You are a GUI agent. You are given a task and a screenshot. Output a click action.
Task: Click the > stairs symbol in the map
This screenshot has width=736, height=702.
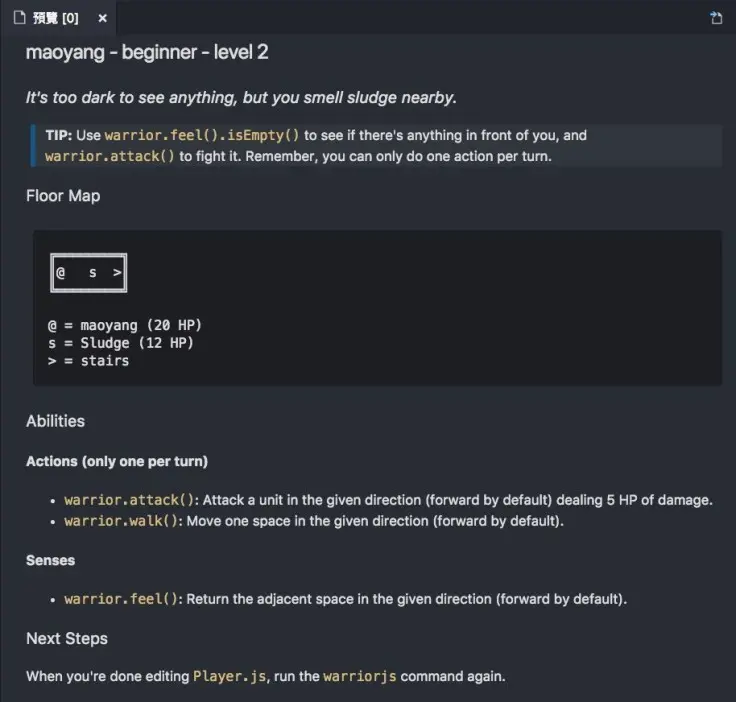(117, 272)
